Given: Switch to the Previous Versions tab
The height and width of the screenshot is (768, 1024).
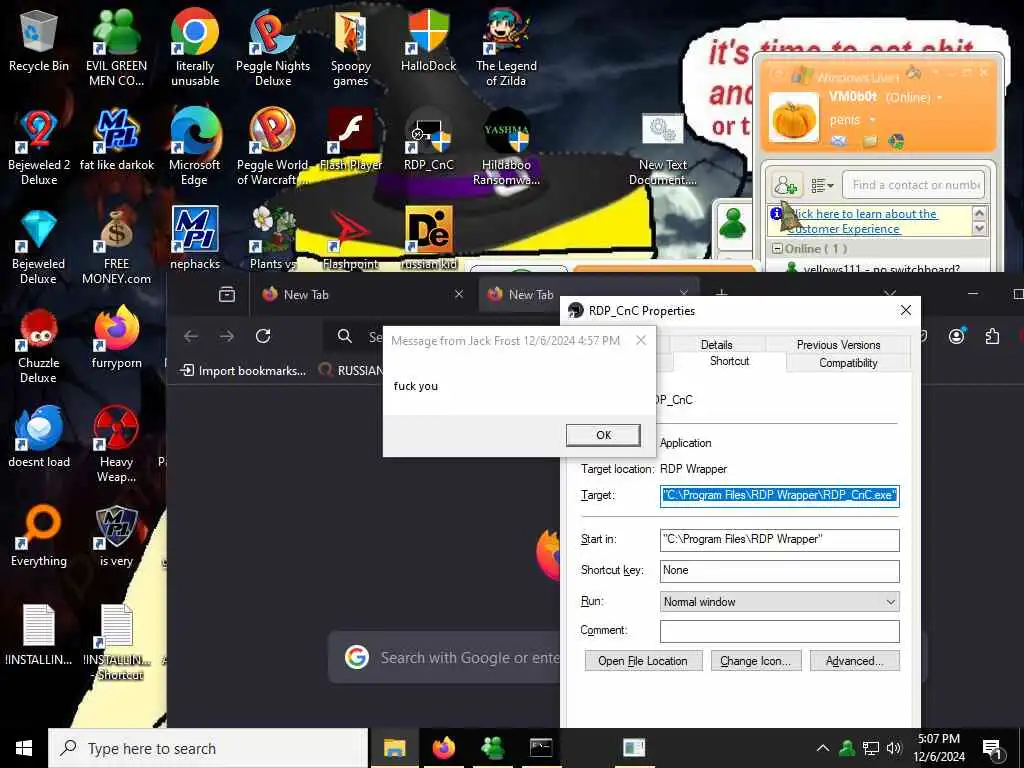Looking at the screenshot, I should coord(839,344).
